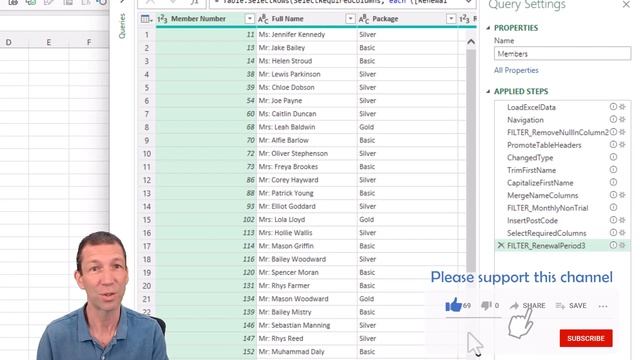Open settings gear for FILTER_RenewalPeriod3 step

coord(622,245)
